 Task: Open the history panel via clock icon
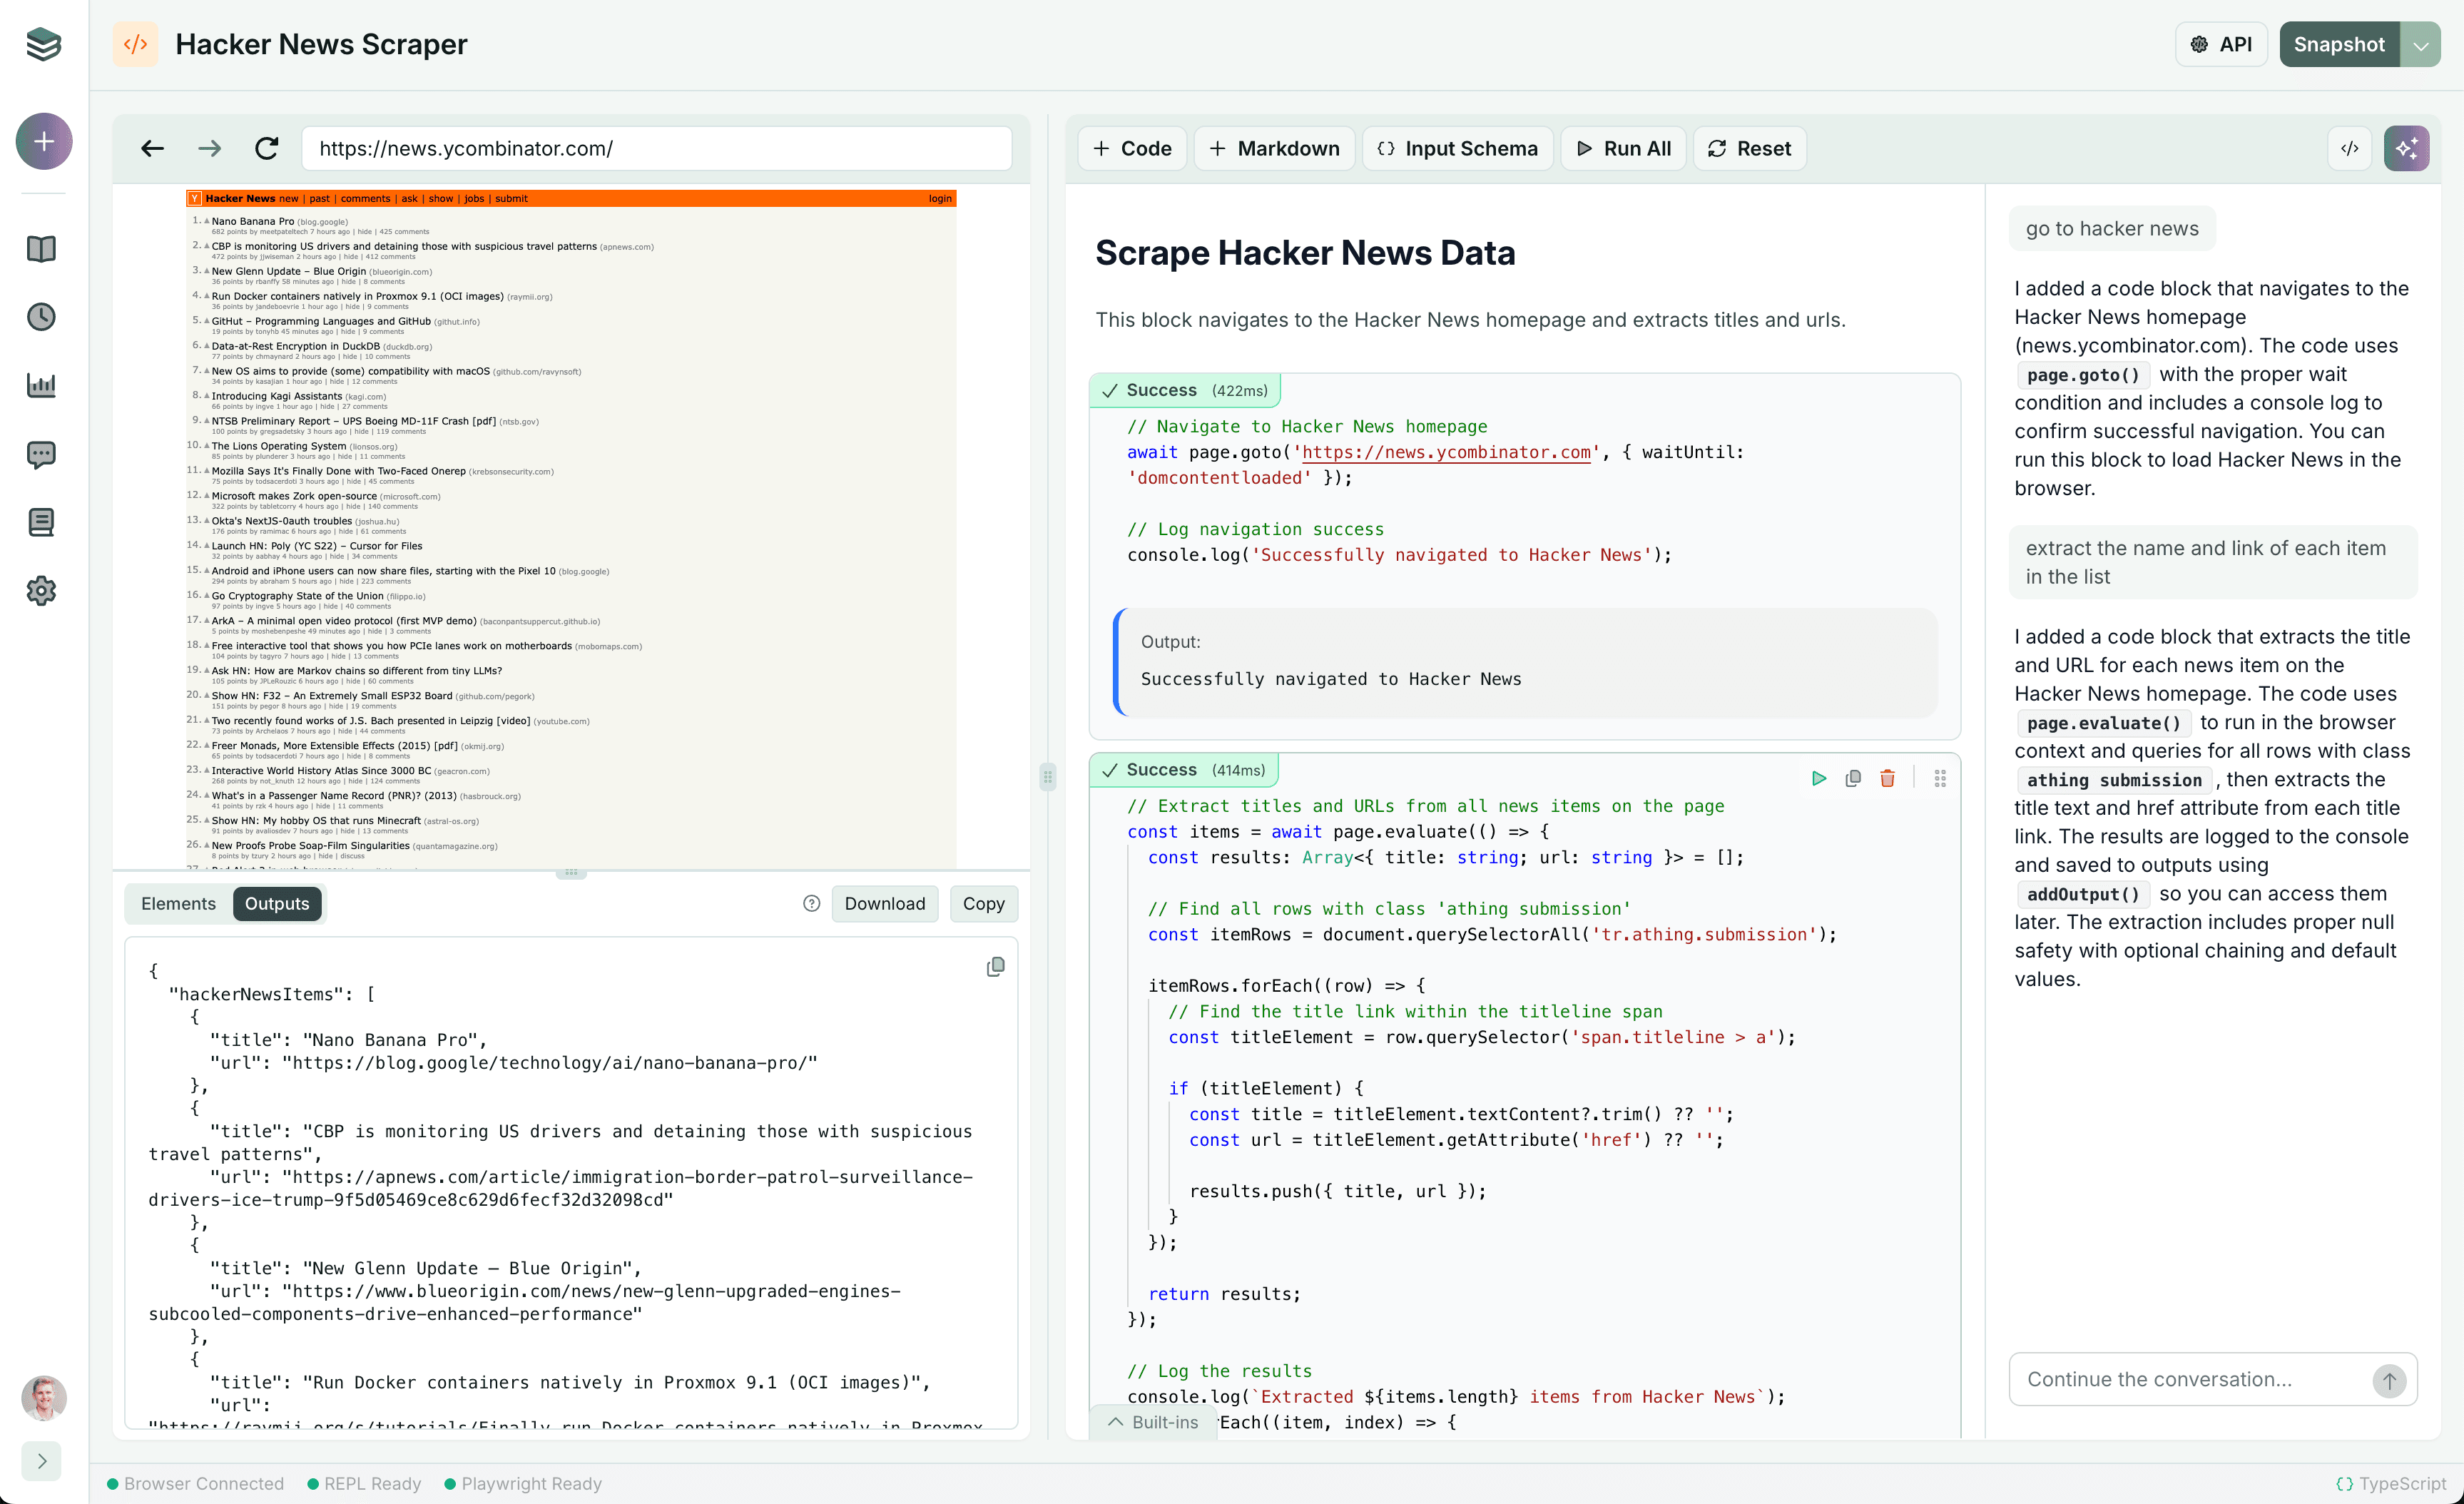click(41, 317)
